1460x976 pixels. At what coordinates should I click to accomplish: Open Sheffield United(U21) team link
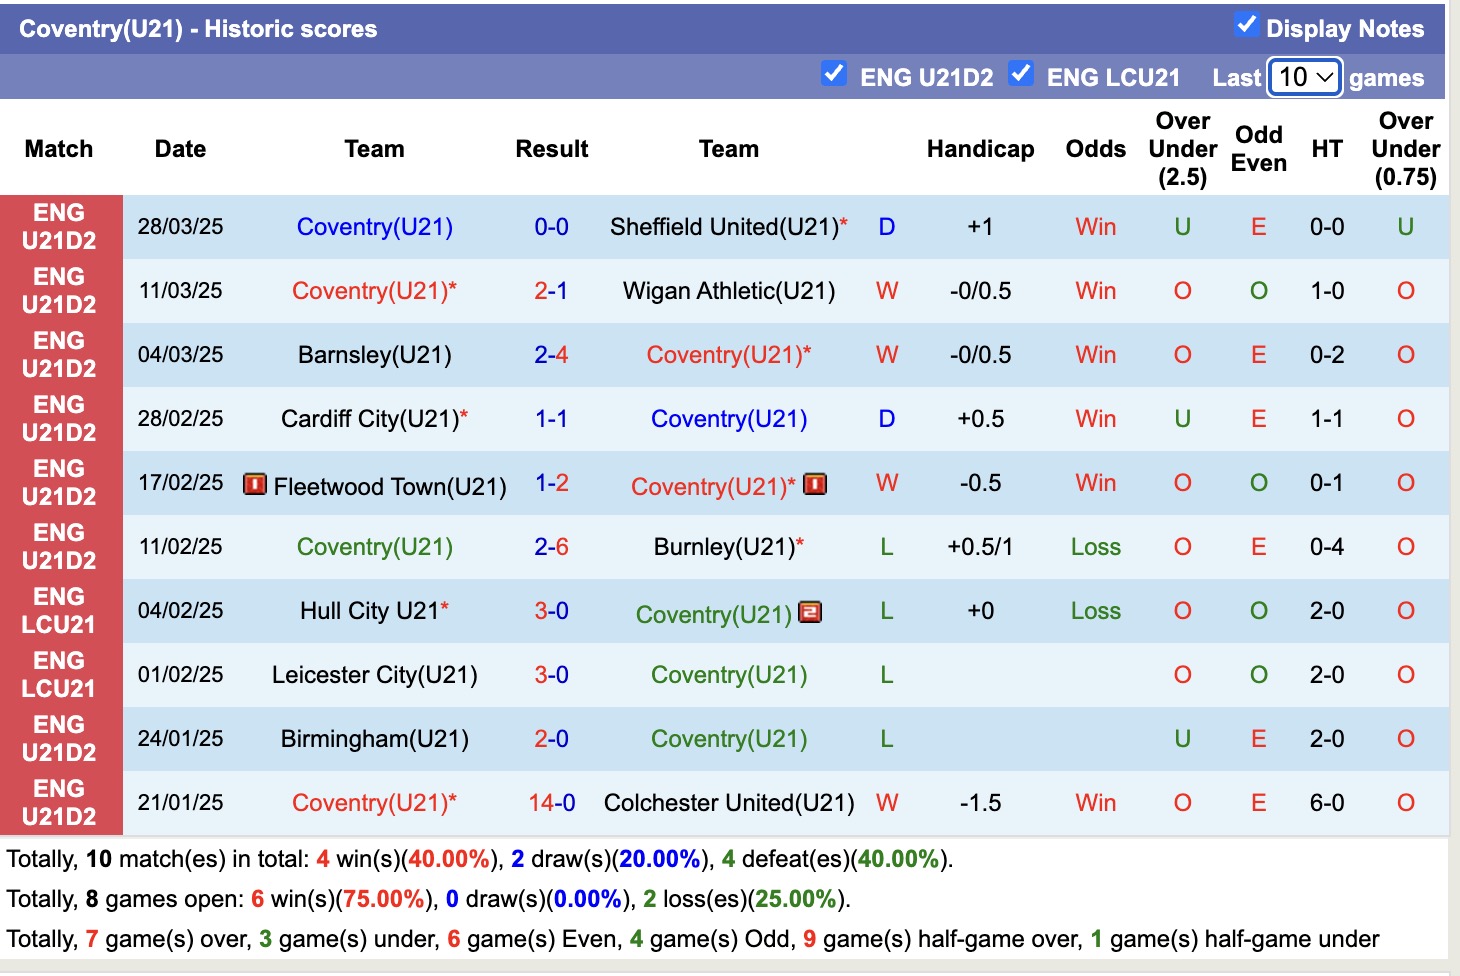coord(724,227)
